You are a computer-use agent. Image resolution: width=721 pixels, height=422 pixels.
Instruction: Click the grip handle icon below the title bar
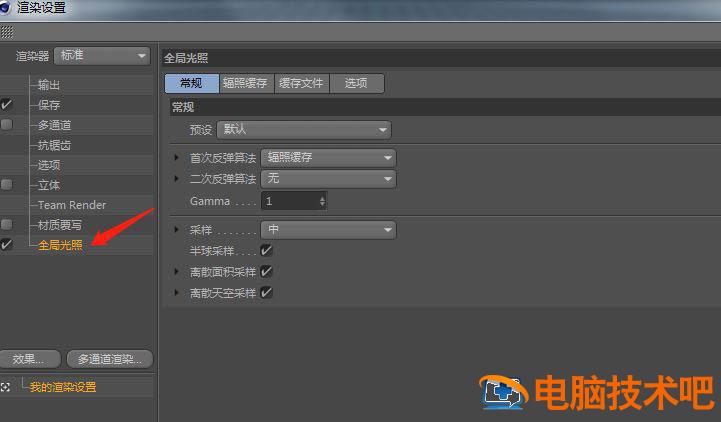[6, 32]
